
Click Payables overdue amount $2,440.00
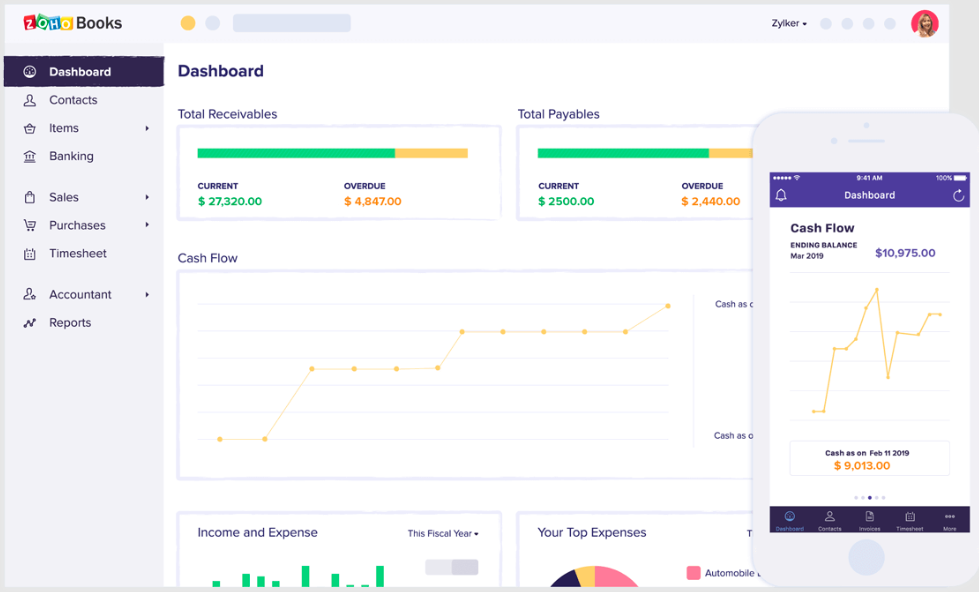coord(711,201)
